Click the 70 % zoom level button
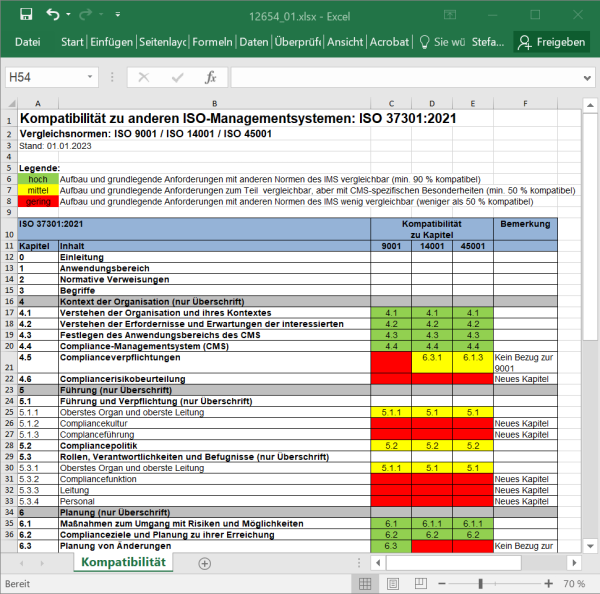 (575, 583)
